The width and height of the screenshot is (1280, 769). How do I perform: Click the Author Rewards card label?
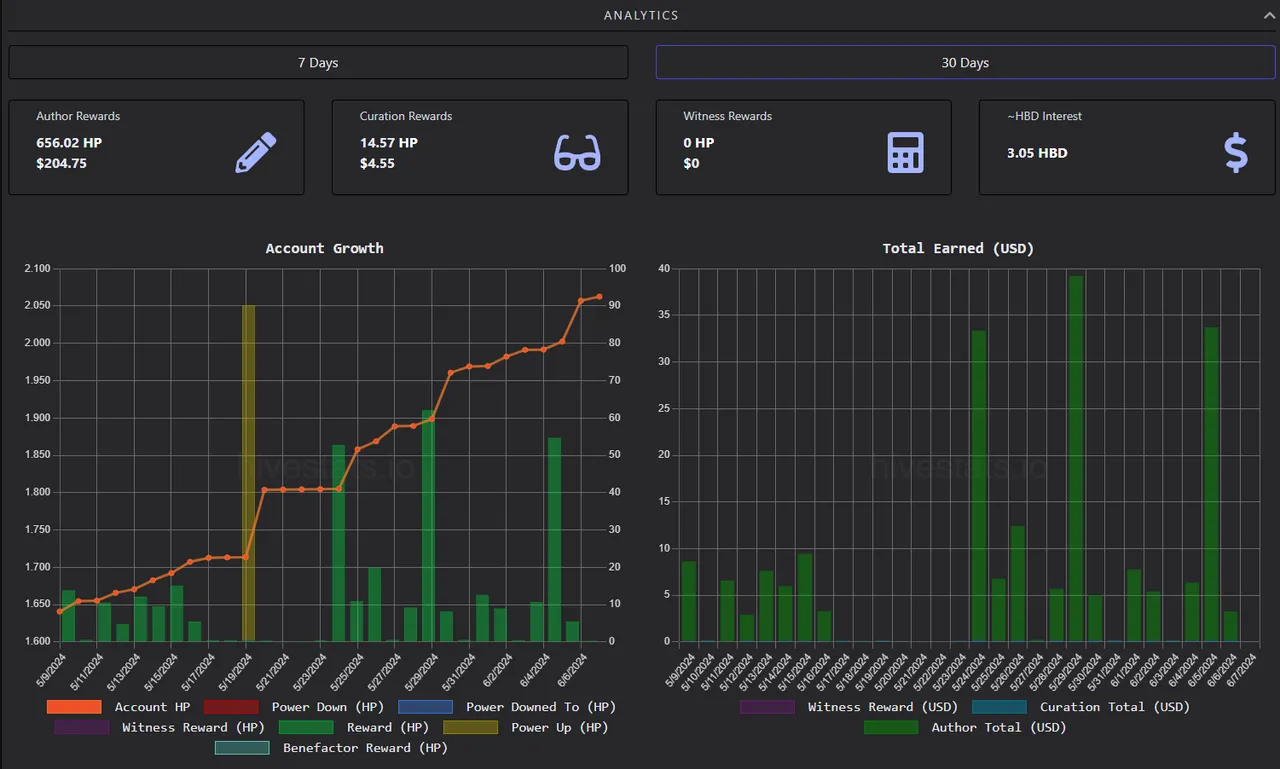point(78,116)
